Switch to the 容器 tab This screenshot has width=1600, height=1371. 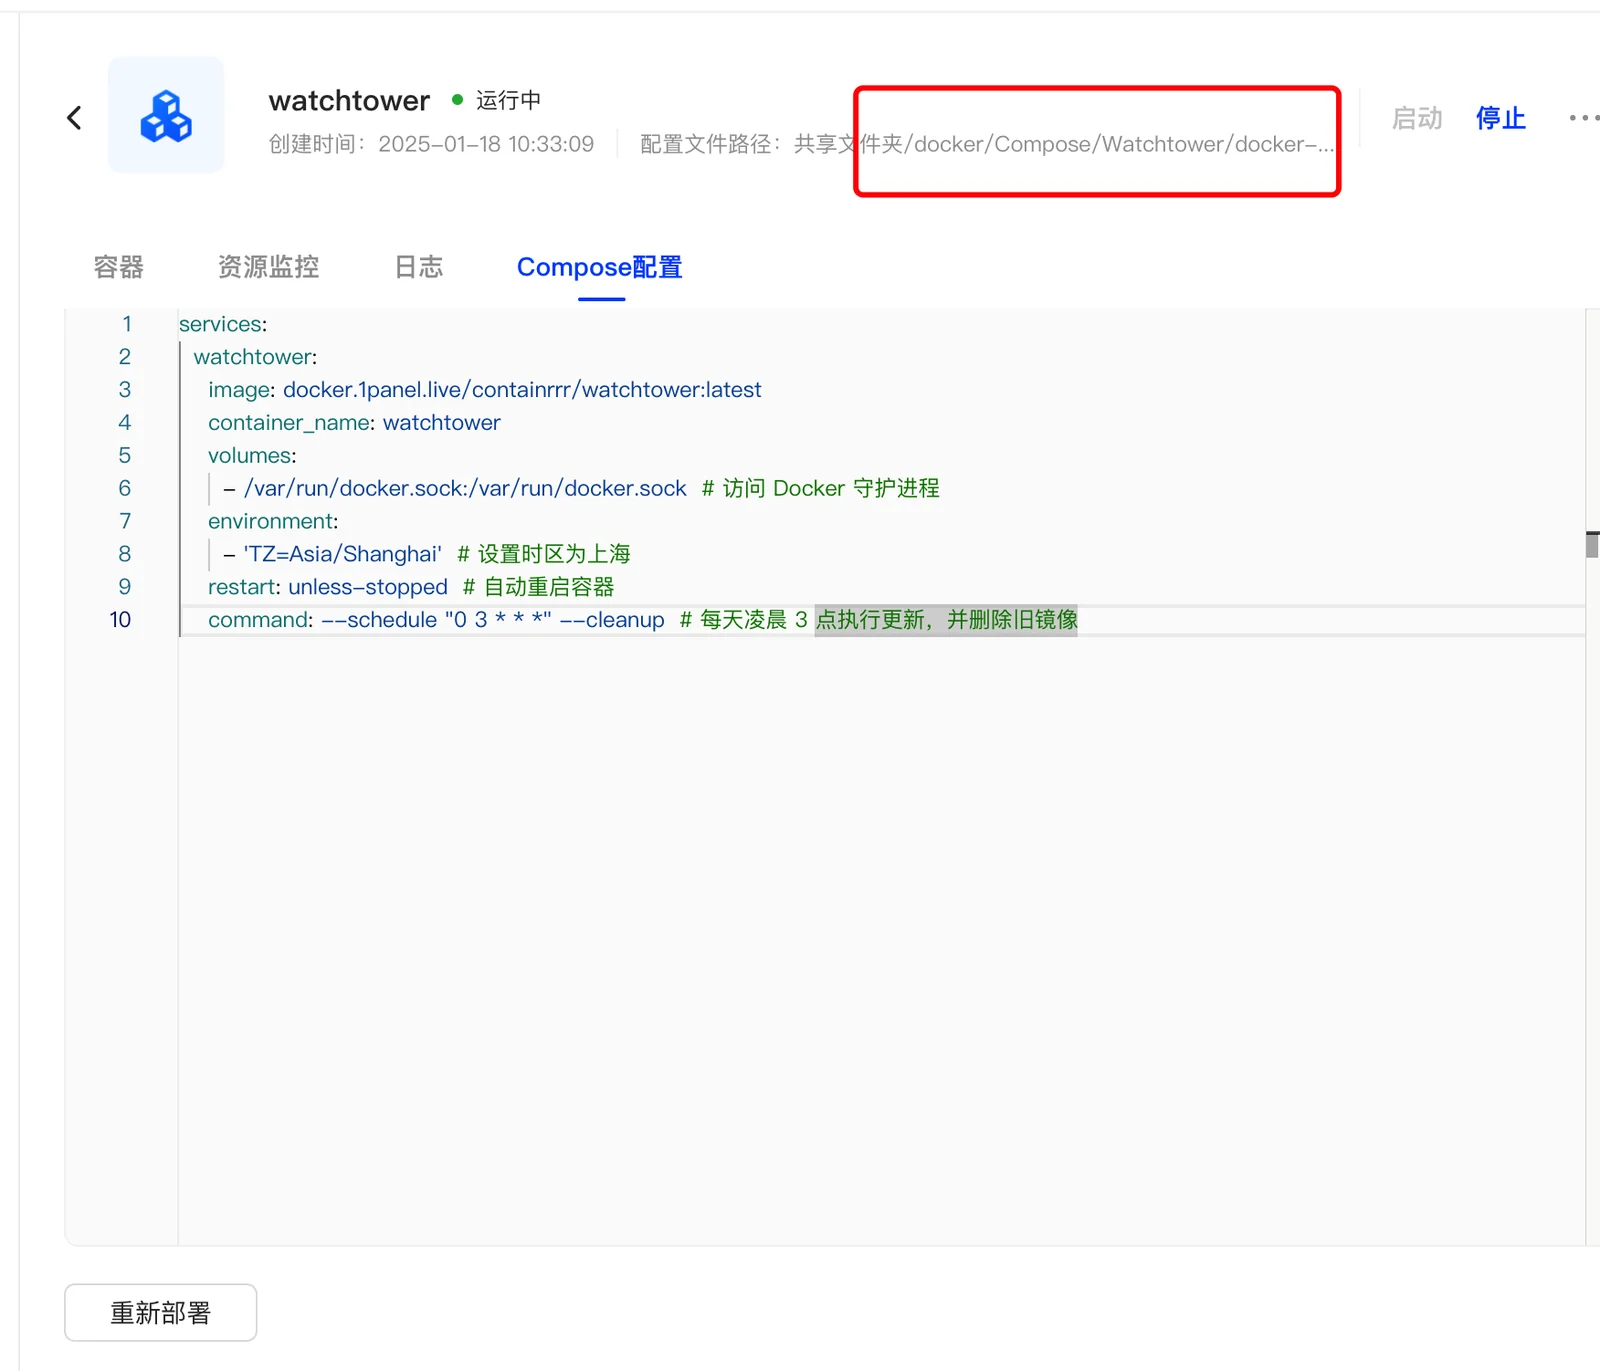tap(117, 267)
